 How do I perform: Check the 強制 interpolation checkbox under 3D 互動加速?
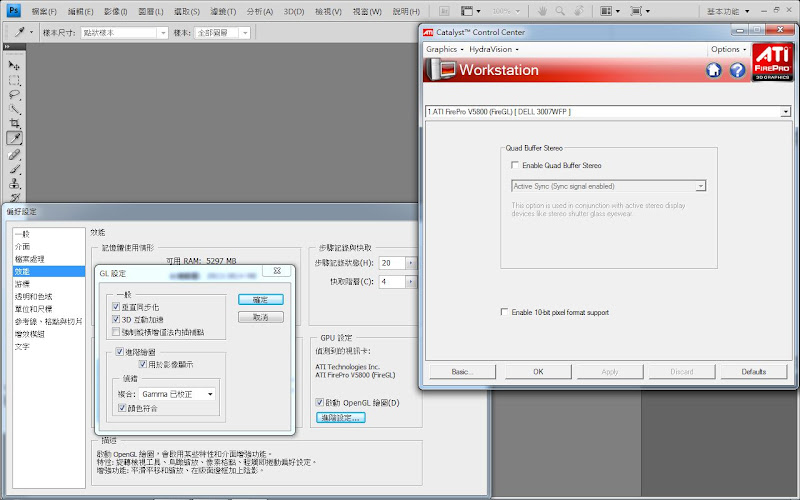click(x=116, y=332)
